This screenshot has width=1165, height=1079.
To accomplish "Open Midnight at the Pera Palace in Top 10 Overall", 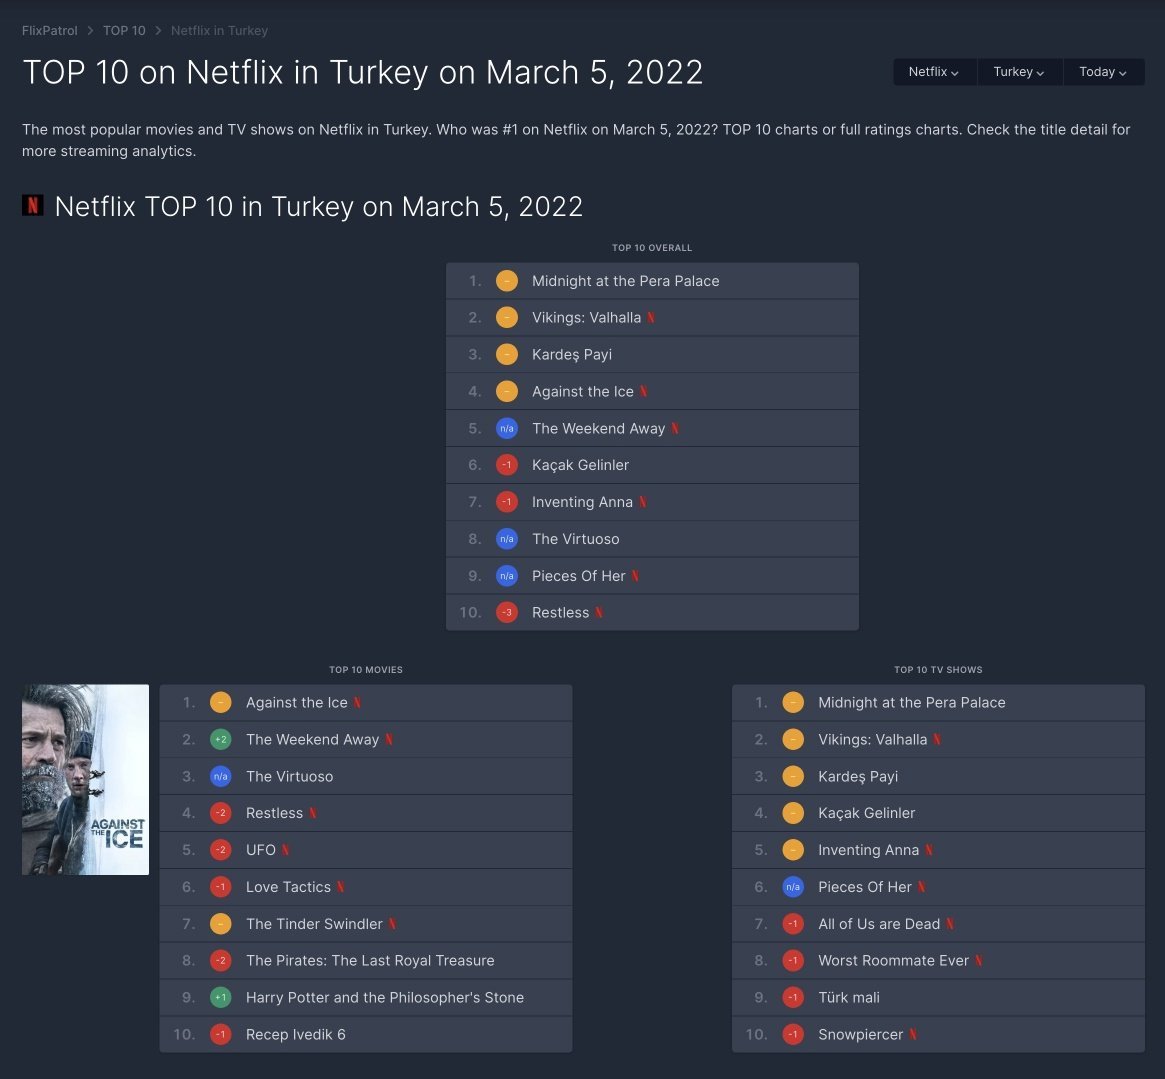I will [x=625, y=281].
